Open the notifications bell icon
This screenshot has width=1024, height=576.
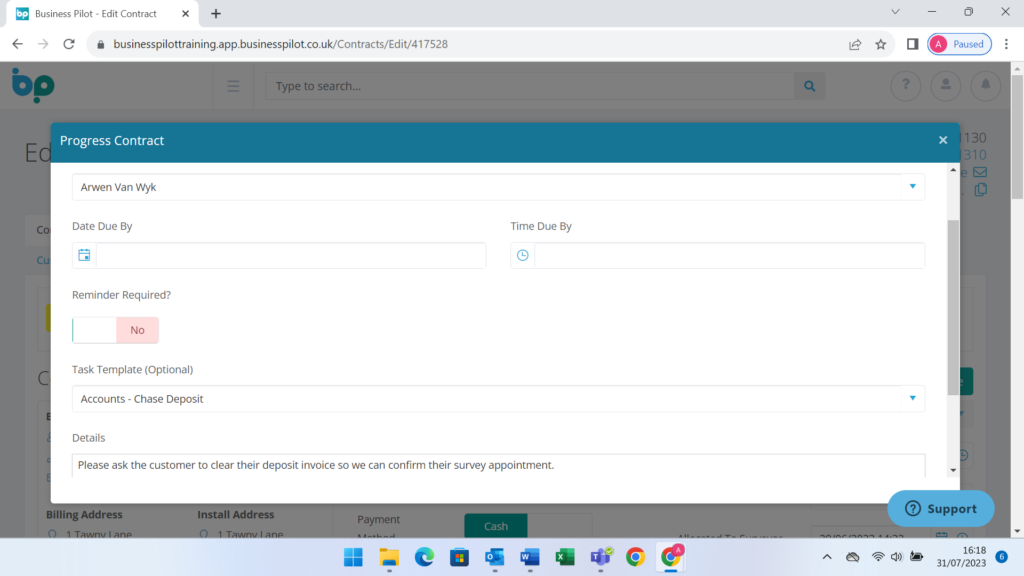(x=985, y=86)
